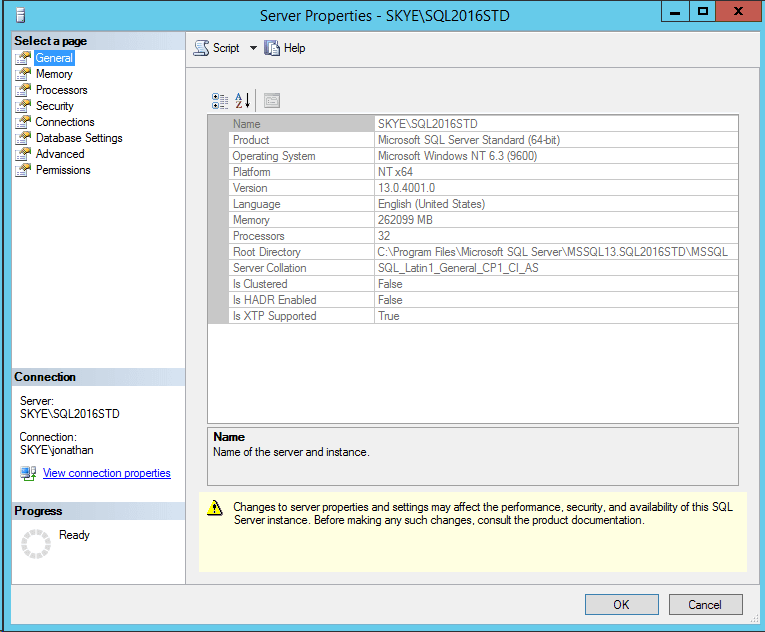
Task: Select the Memory property in grid
Action: [x=251, y=220]
